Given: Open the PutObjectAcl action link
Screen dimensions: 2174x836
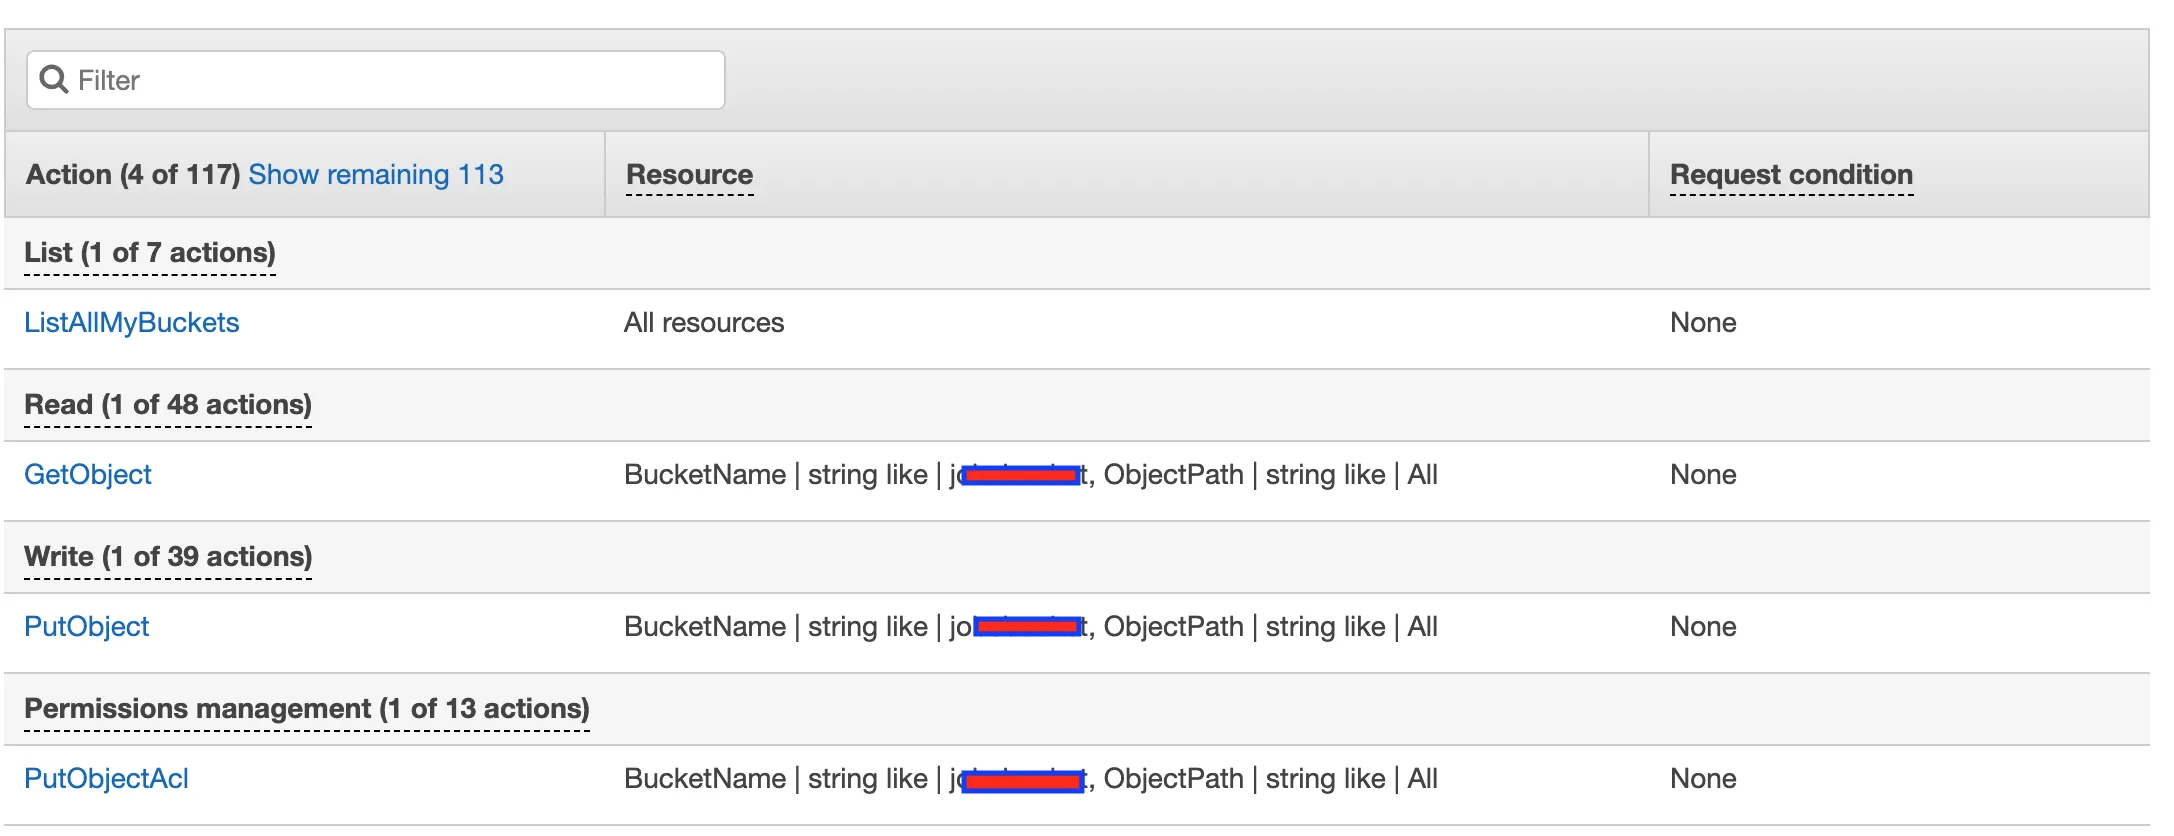Looking at the screenshot, I should point(106,779).
